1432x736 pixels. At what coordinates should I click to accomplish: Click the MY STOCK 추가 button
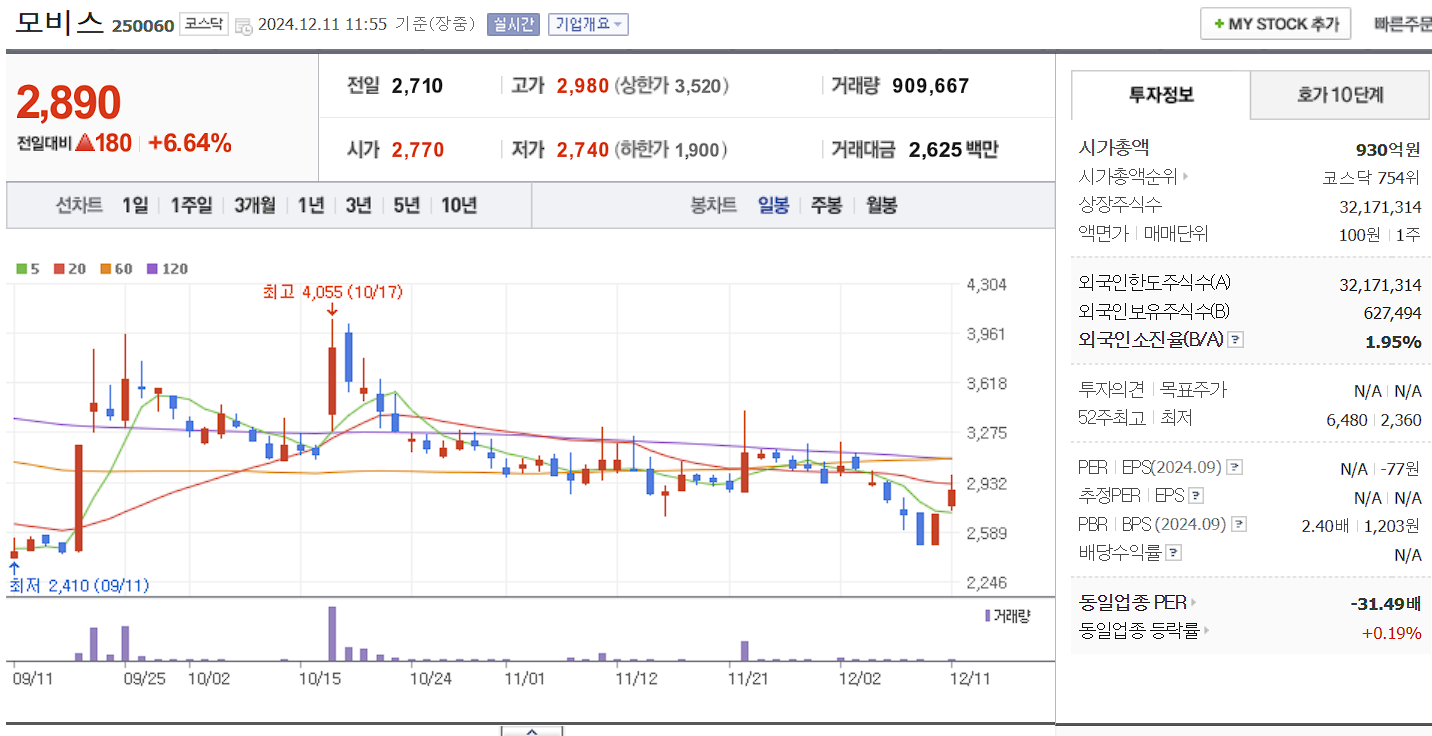click(x=1275, y=24)
